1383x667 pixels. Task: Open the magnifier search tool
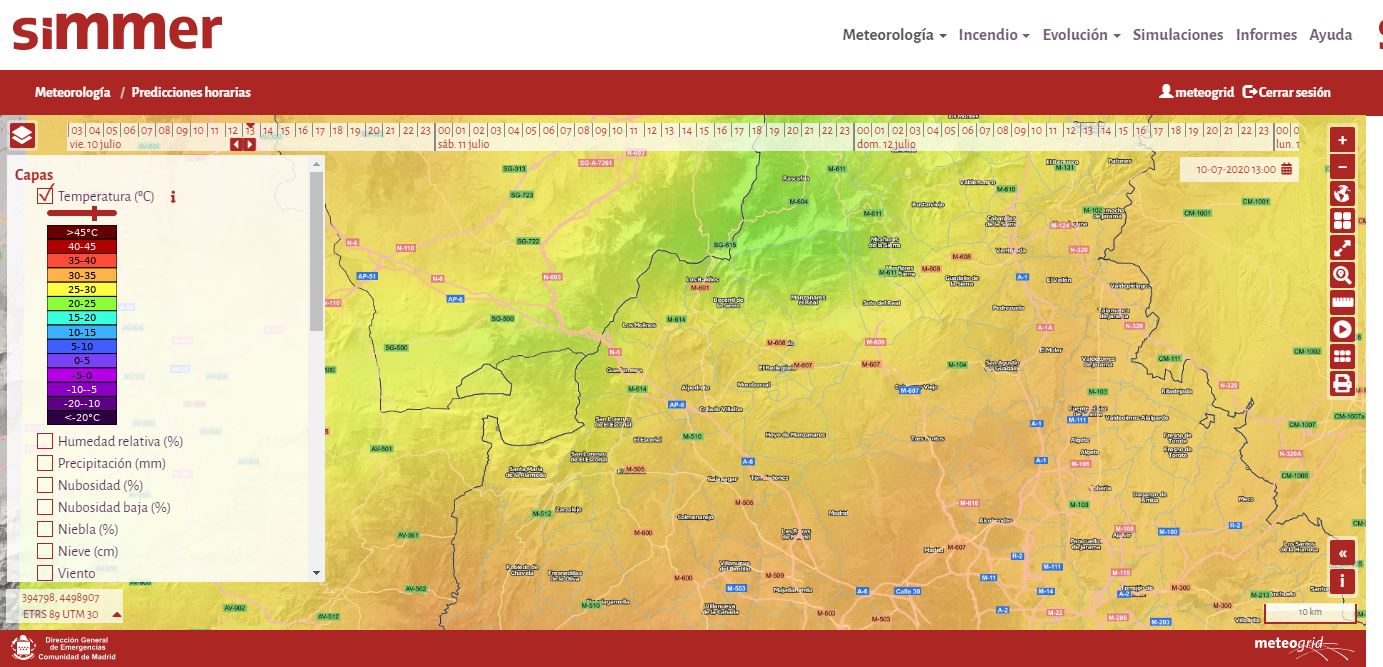click(x=1342, y=275)
